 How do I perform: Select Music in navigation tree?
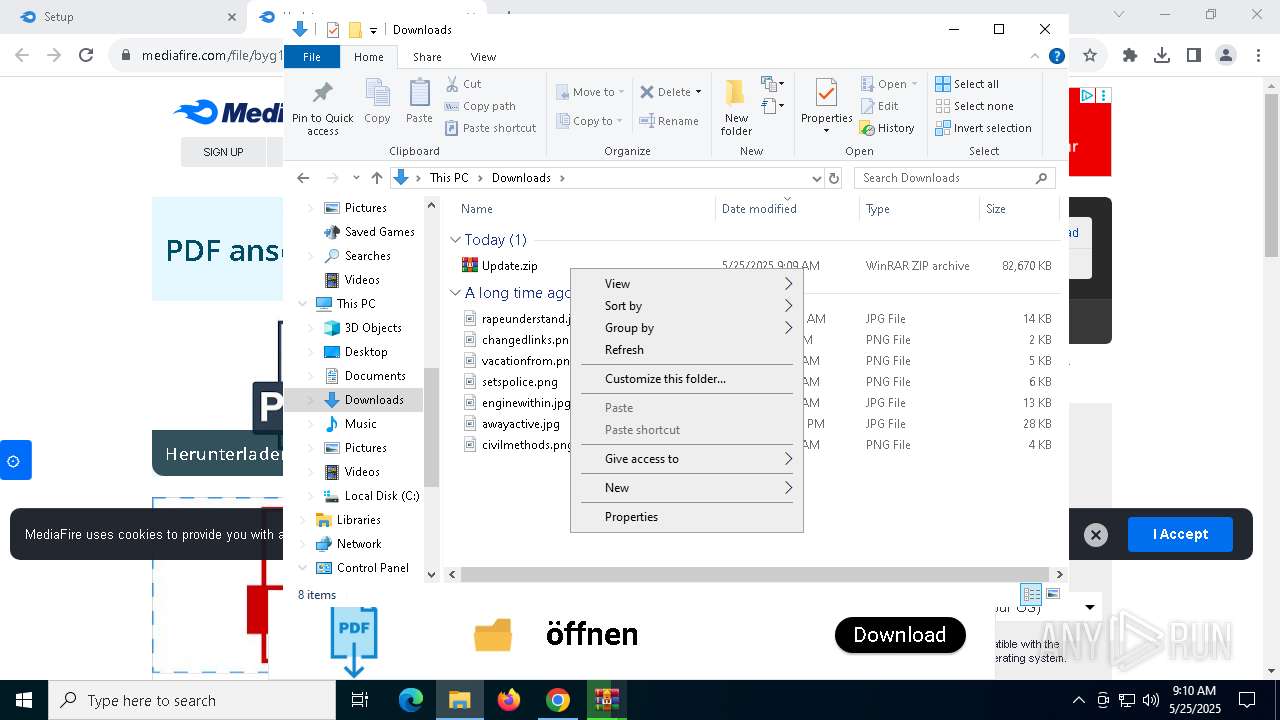point(360,424)
